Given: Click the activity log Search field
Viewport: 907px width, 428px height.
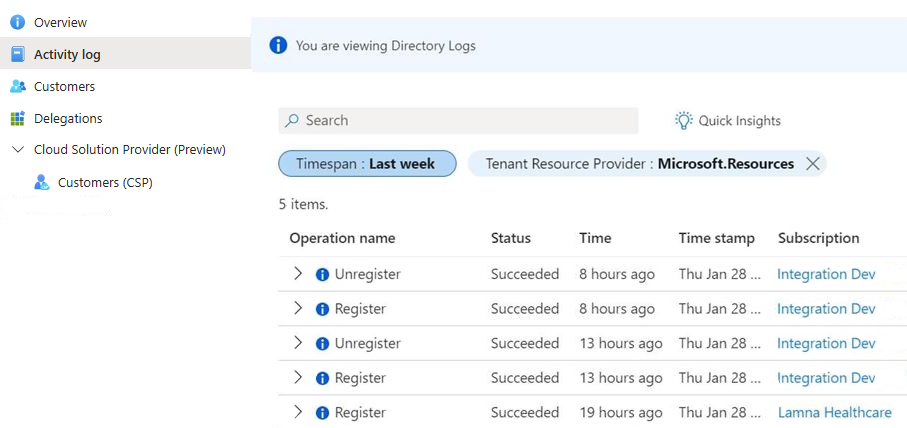Looking at the screenshot, I should coord(458,121).
